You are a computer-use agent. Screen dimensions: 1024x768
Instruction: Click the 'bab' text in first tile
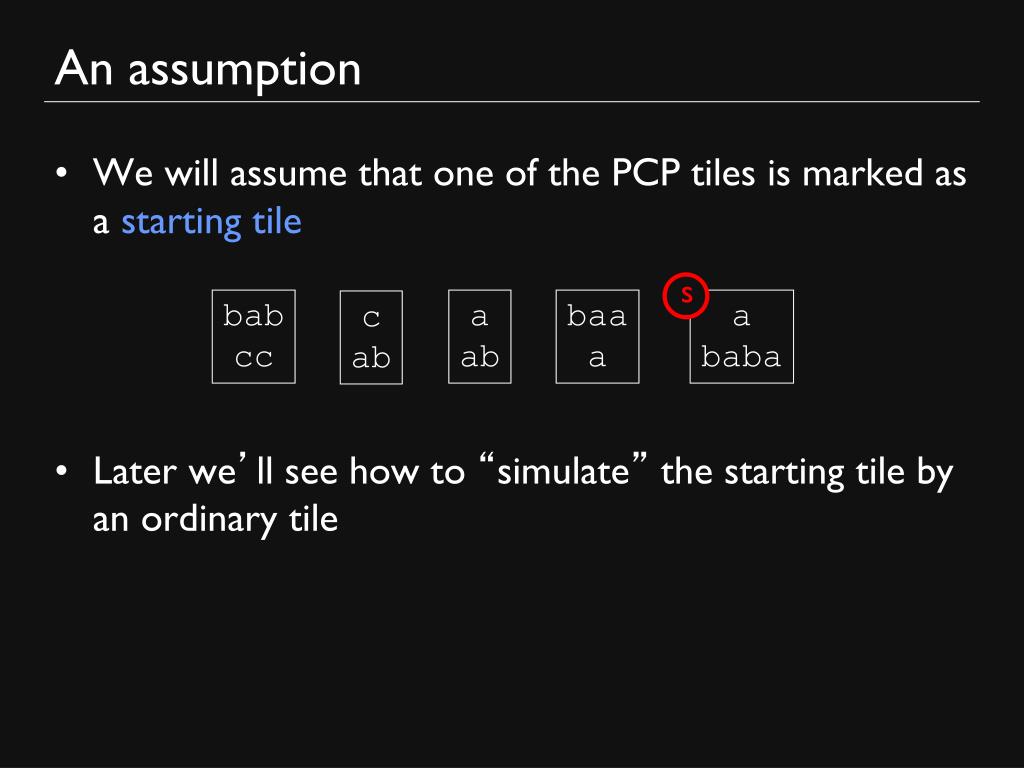(x=253, y=315)
